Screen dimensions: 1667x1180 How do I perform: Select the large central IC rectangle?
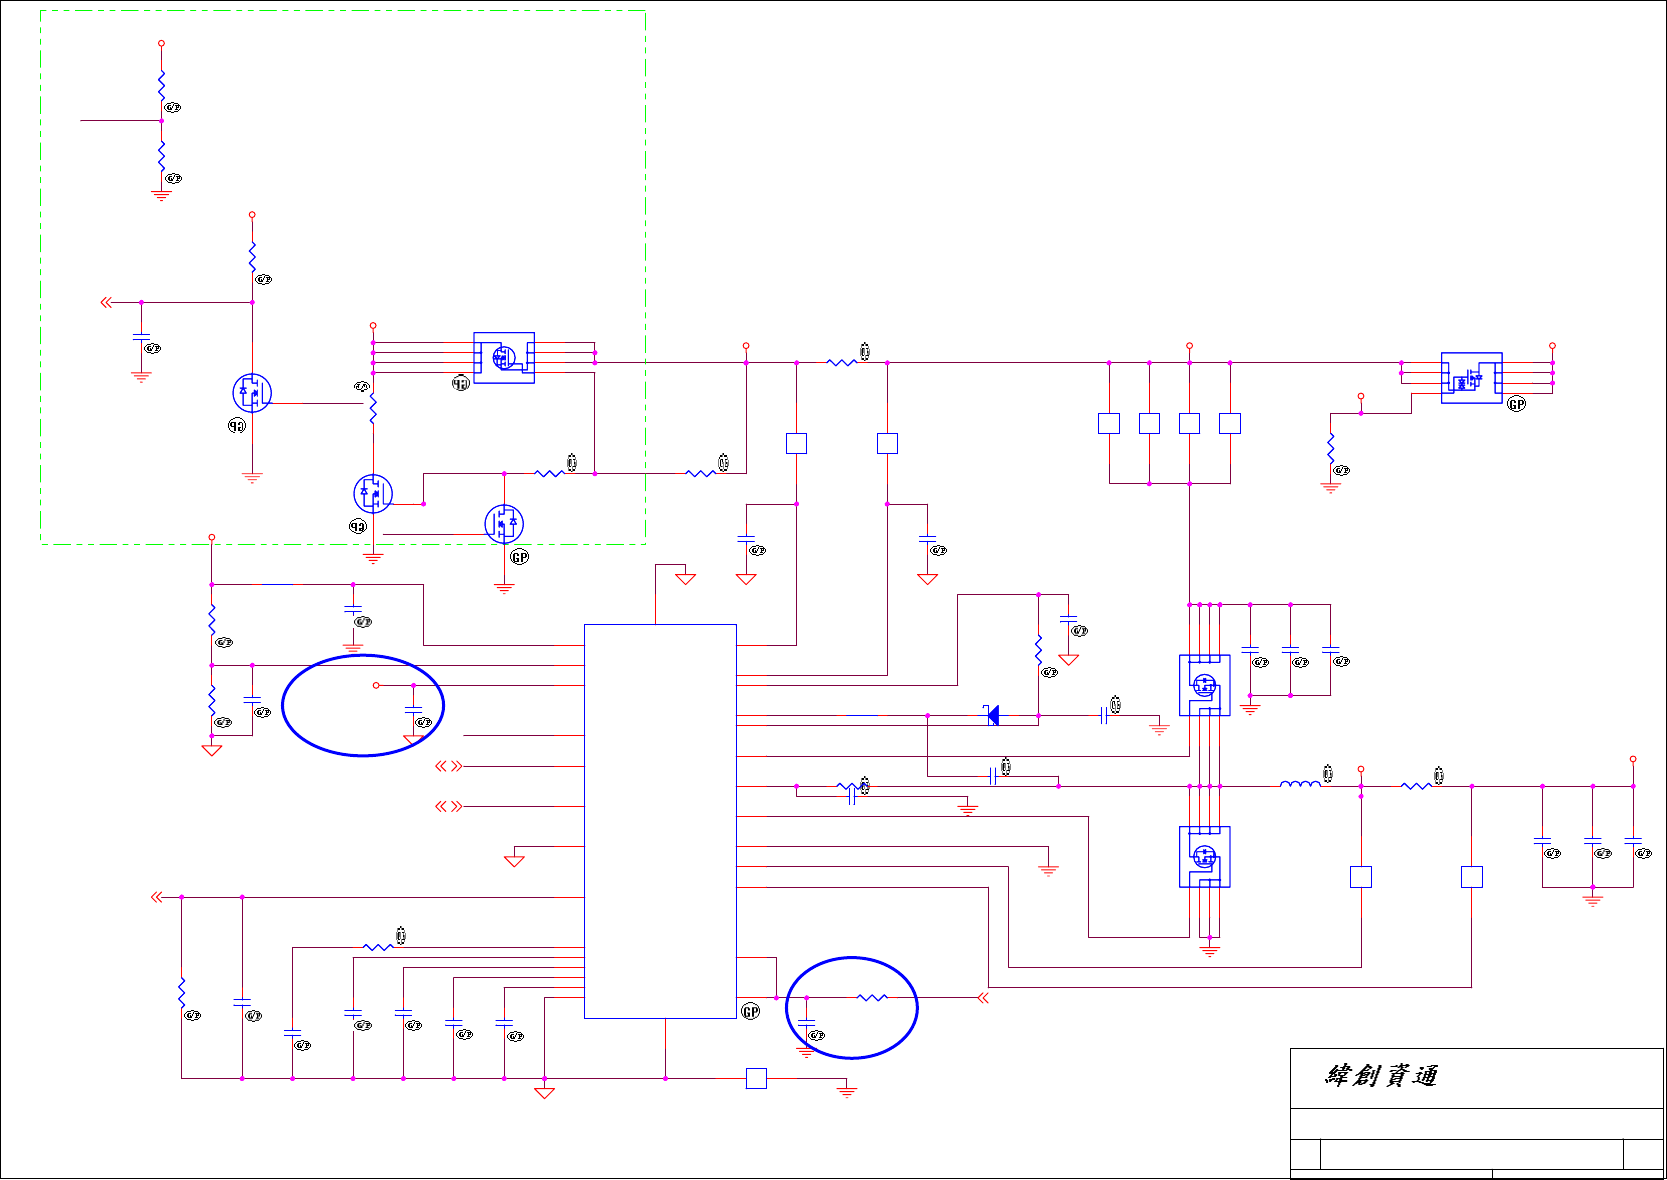(660, 821)
